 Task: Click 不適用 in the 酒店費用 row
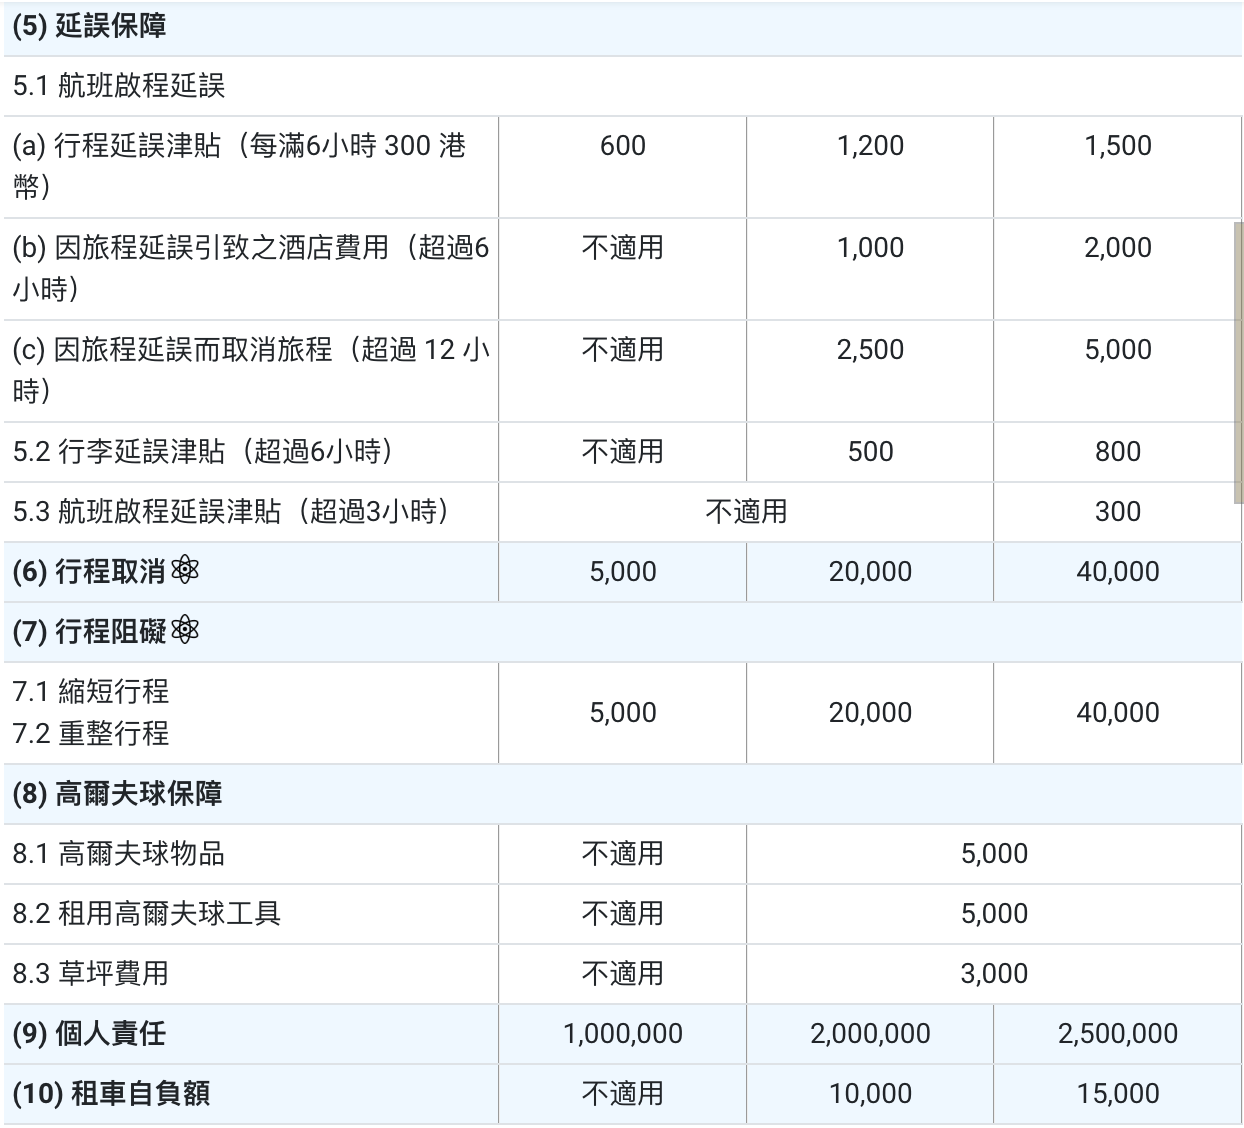pos(623,248)
